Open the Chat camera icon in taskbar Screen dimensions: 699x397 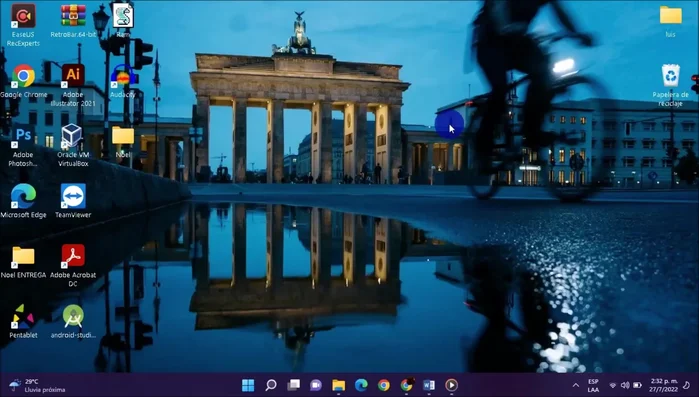pos(316,385)
